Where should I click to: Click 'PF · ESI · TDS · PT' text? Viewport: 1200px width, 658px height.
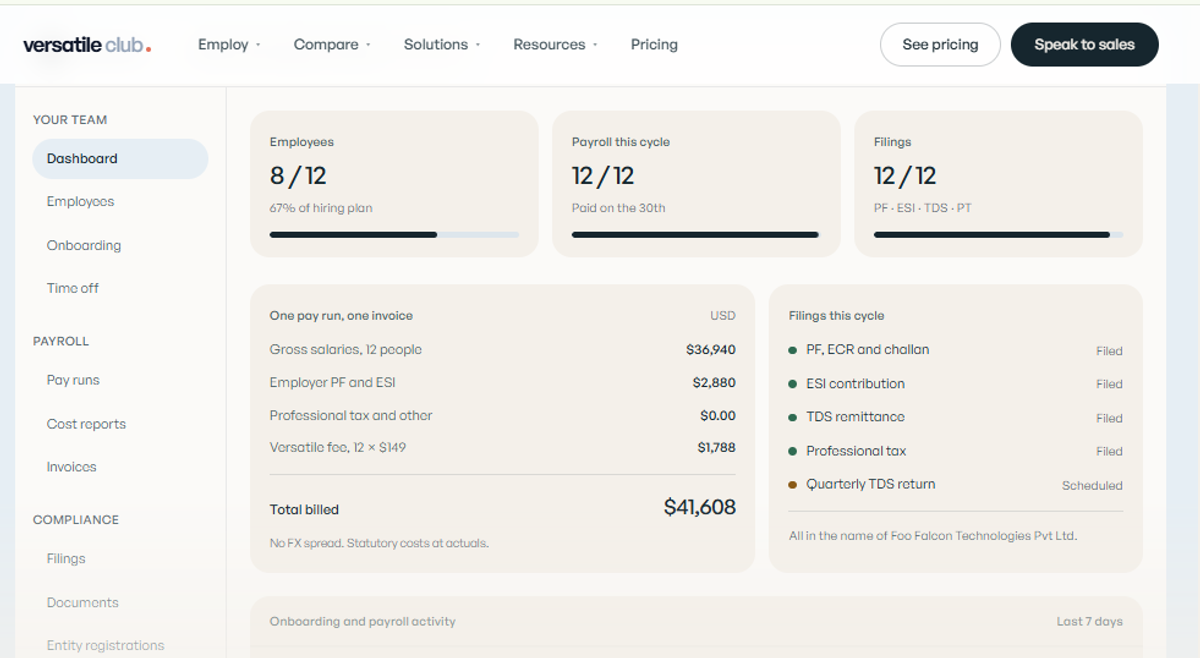pyautogui.click(x=923, y=209)
